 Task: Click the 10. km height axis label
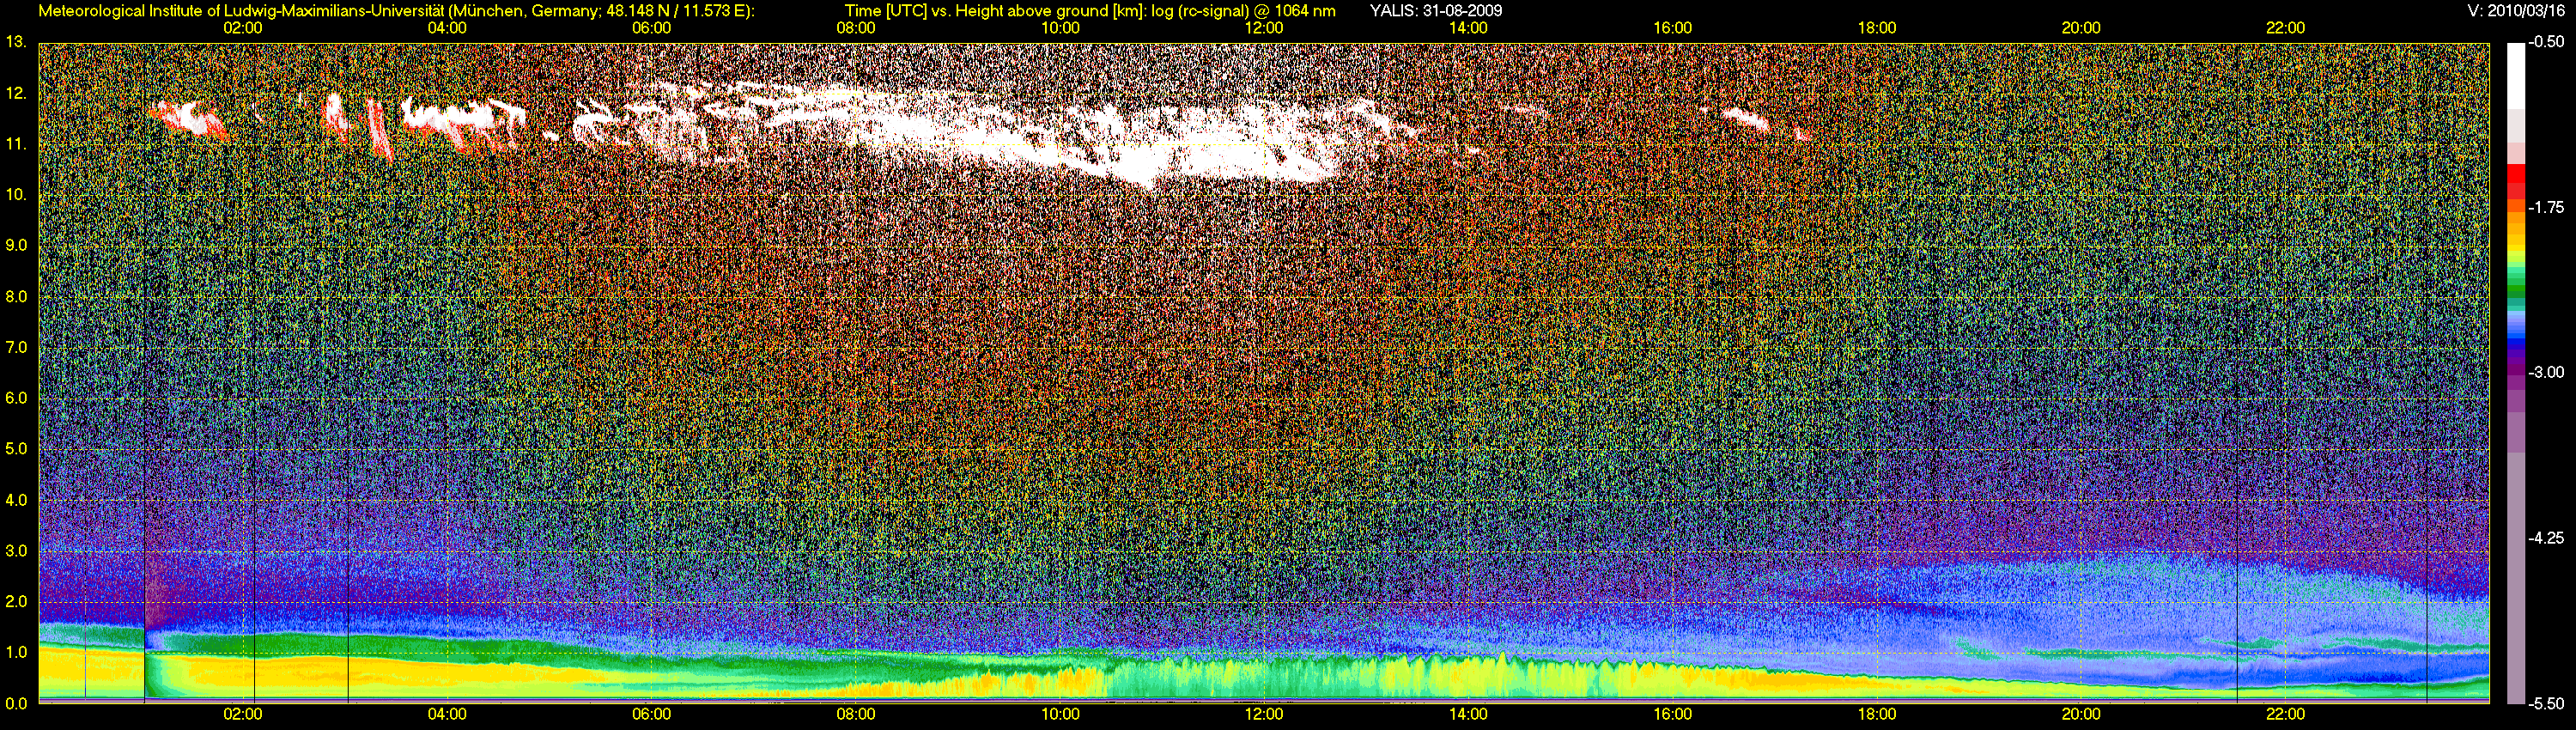pos(15,194)
